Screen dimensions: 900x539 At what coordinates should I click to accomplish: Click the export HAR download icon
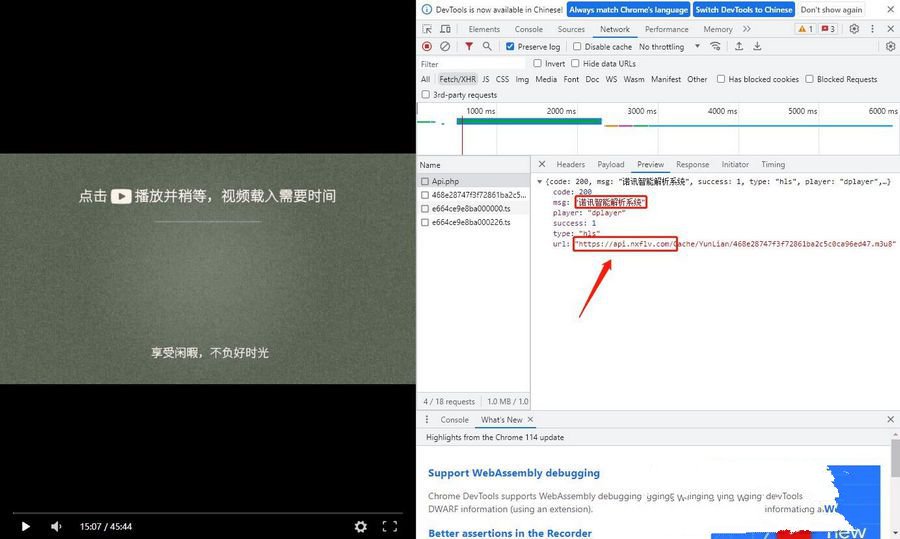[x=757, y=46]
